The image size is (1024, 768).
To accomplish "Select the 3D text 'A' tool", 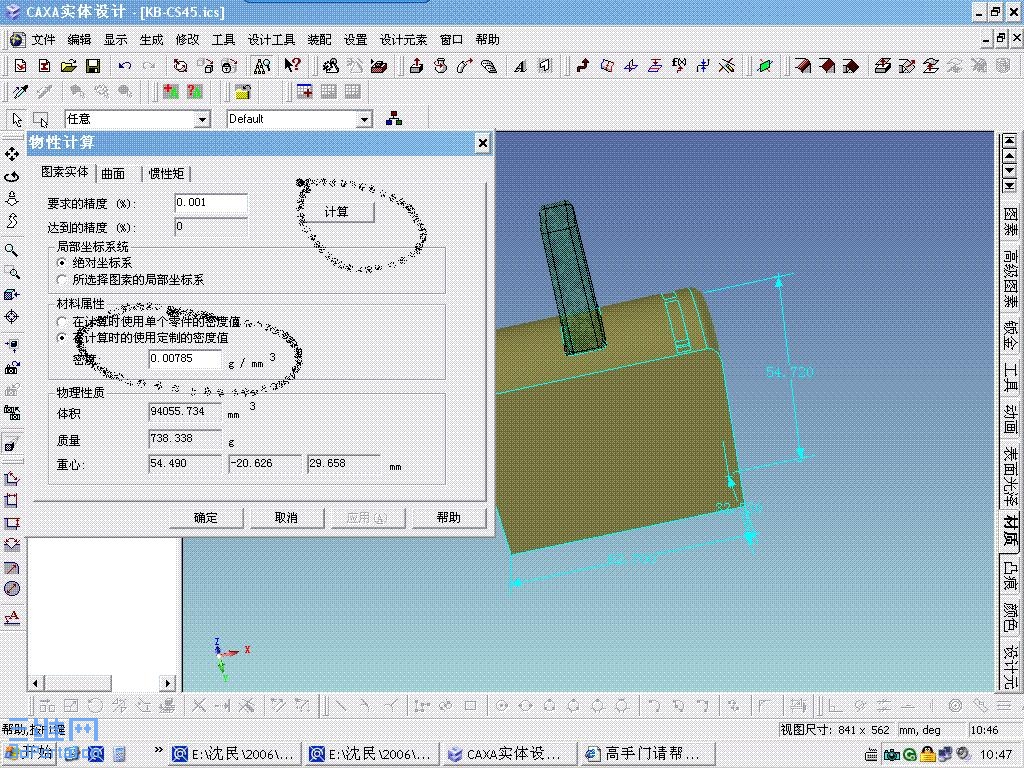I will [x=520, y=65].
